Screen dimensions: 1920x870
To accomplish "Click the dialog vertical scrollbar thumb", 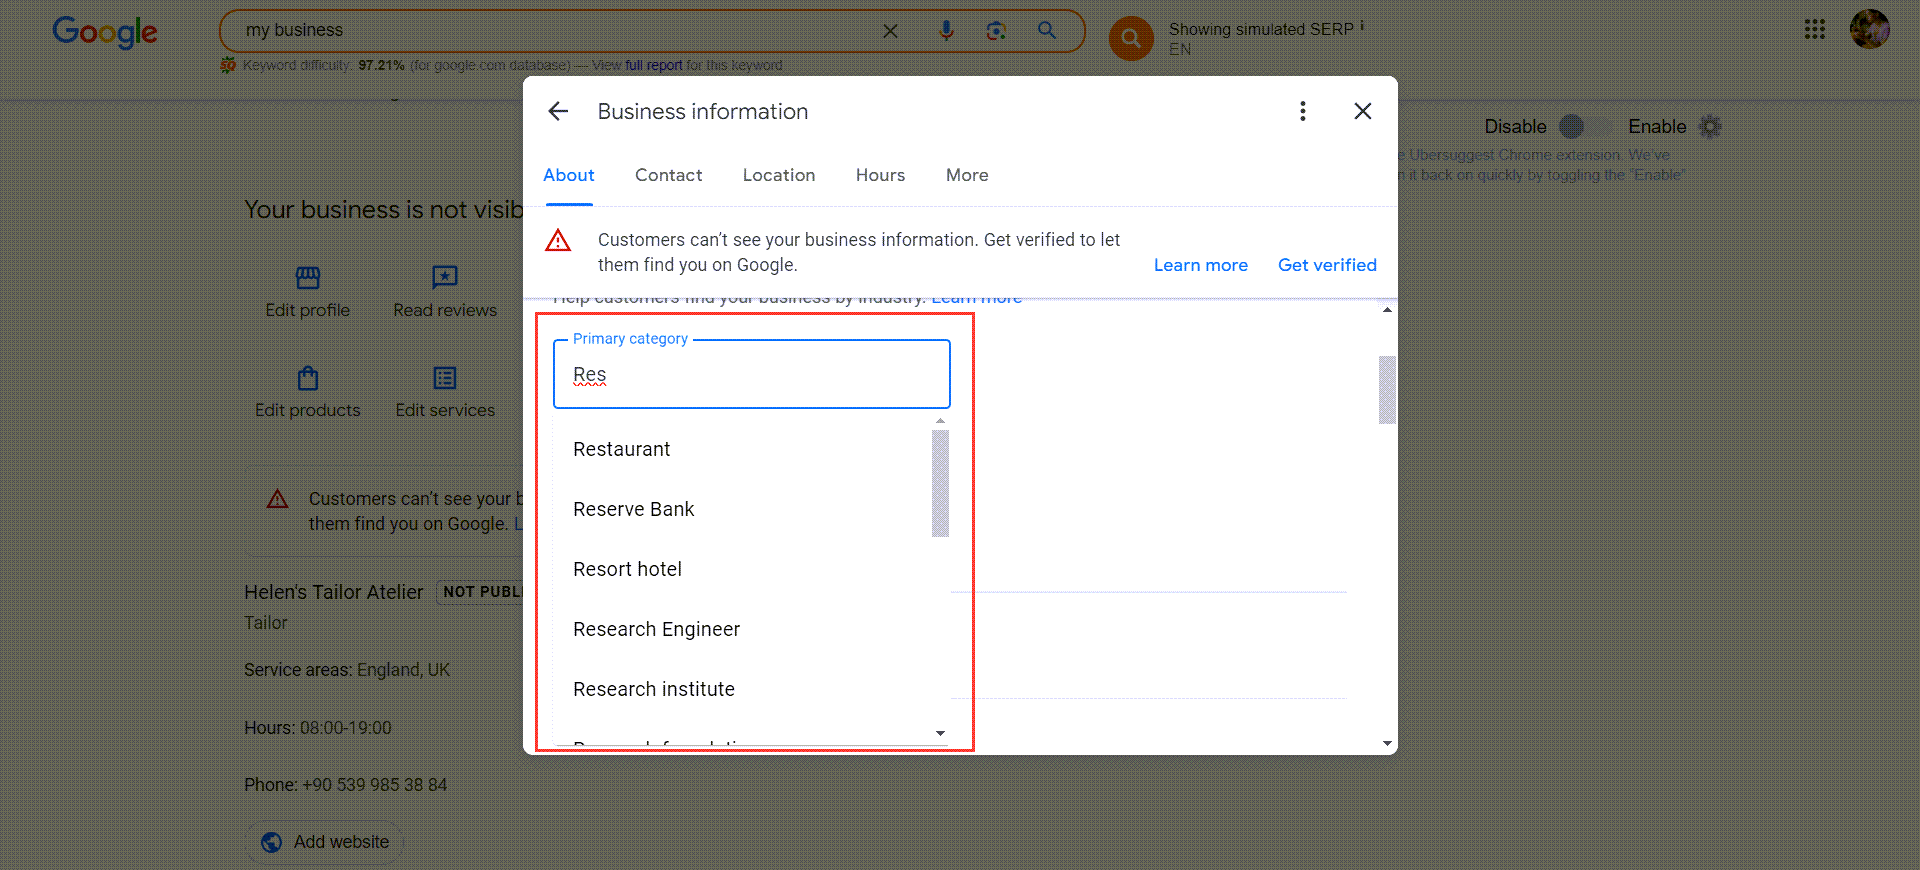I will pyautogui.click(x=1387, y=389).
